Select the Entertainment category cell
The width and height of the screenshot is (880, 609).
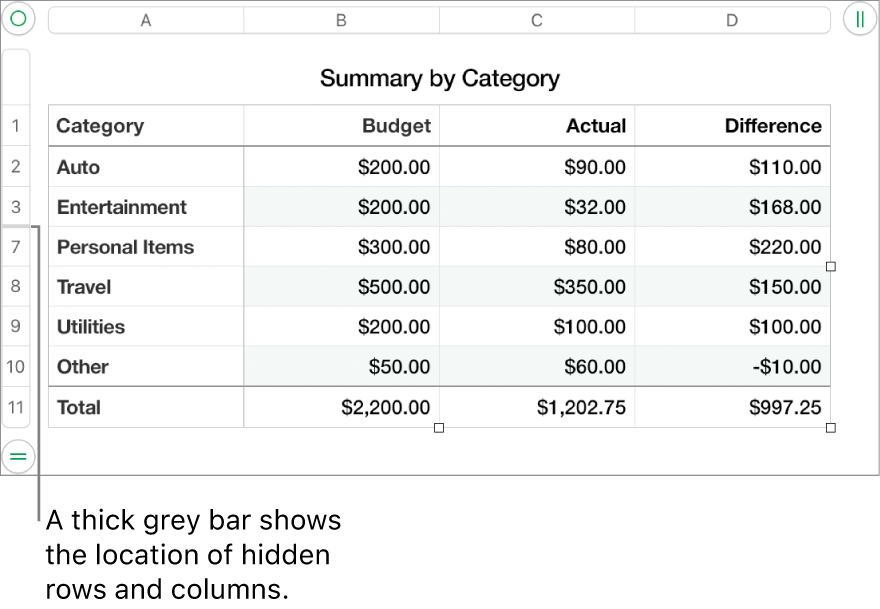[x=146, y=207]
